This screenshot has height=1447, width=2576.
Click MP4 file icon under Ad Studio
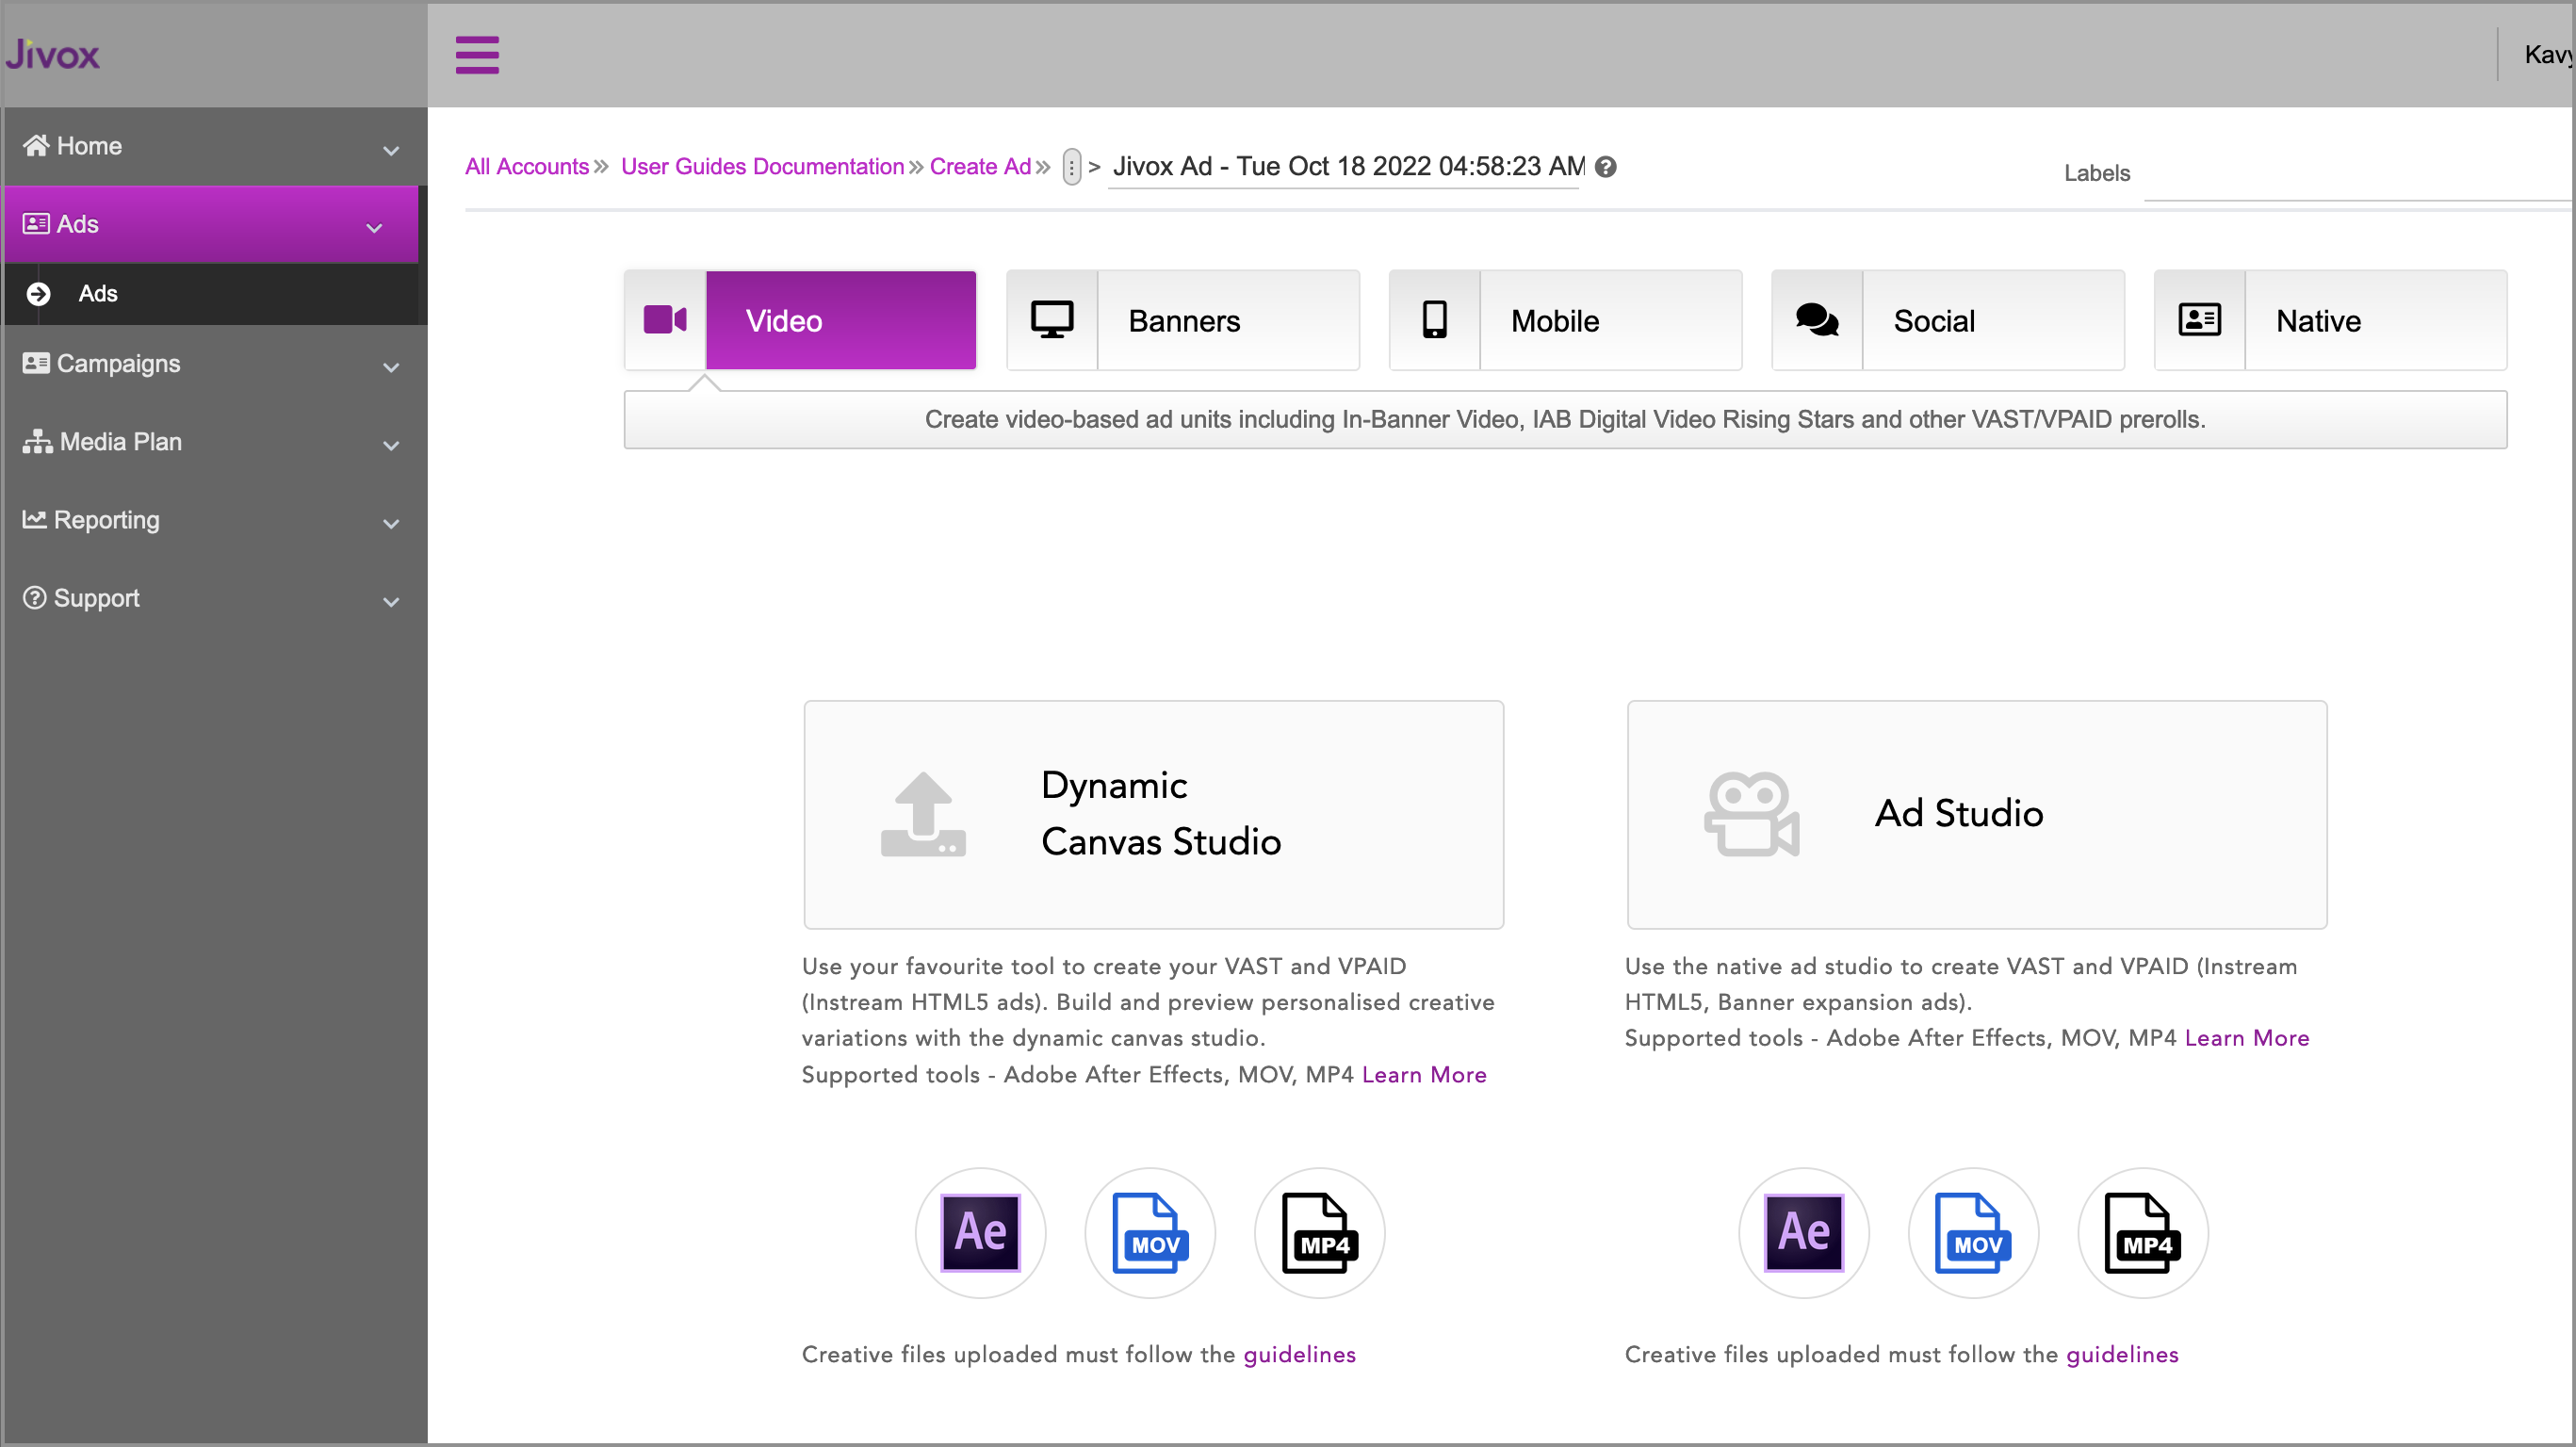coord(2143,1232)
